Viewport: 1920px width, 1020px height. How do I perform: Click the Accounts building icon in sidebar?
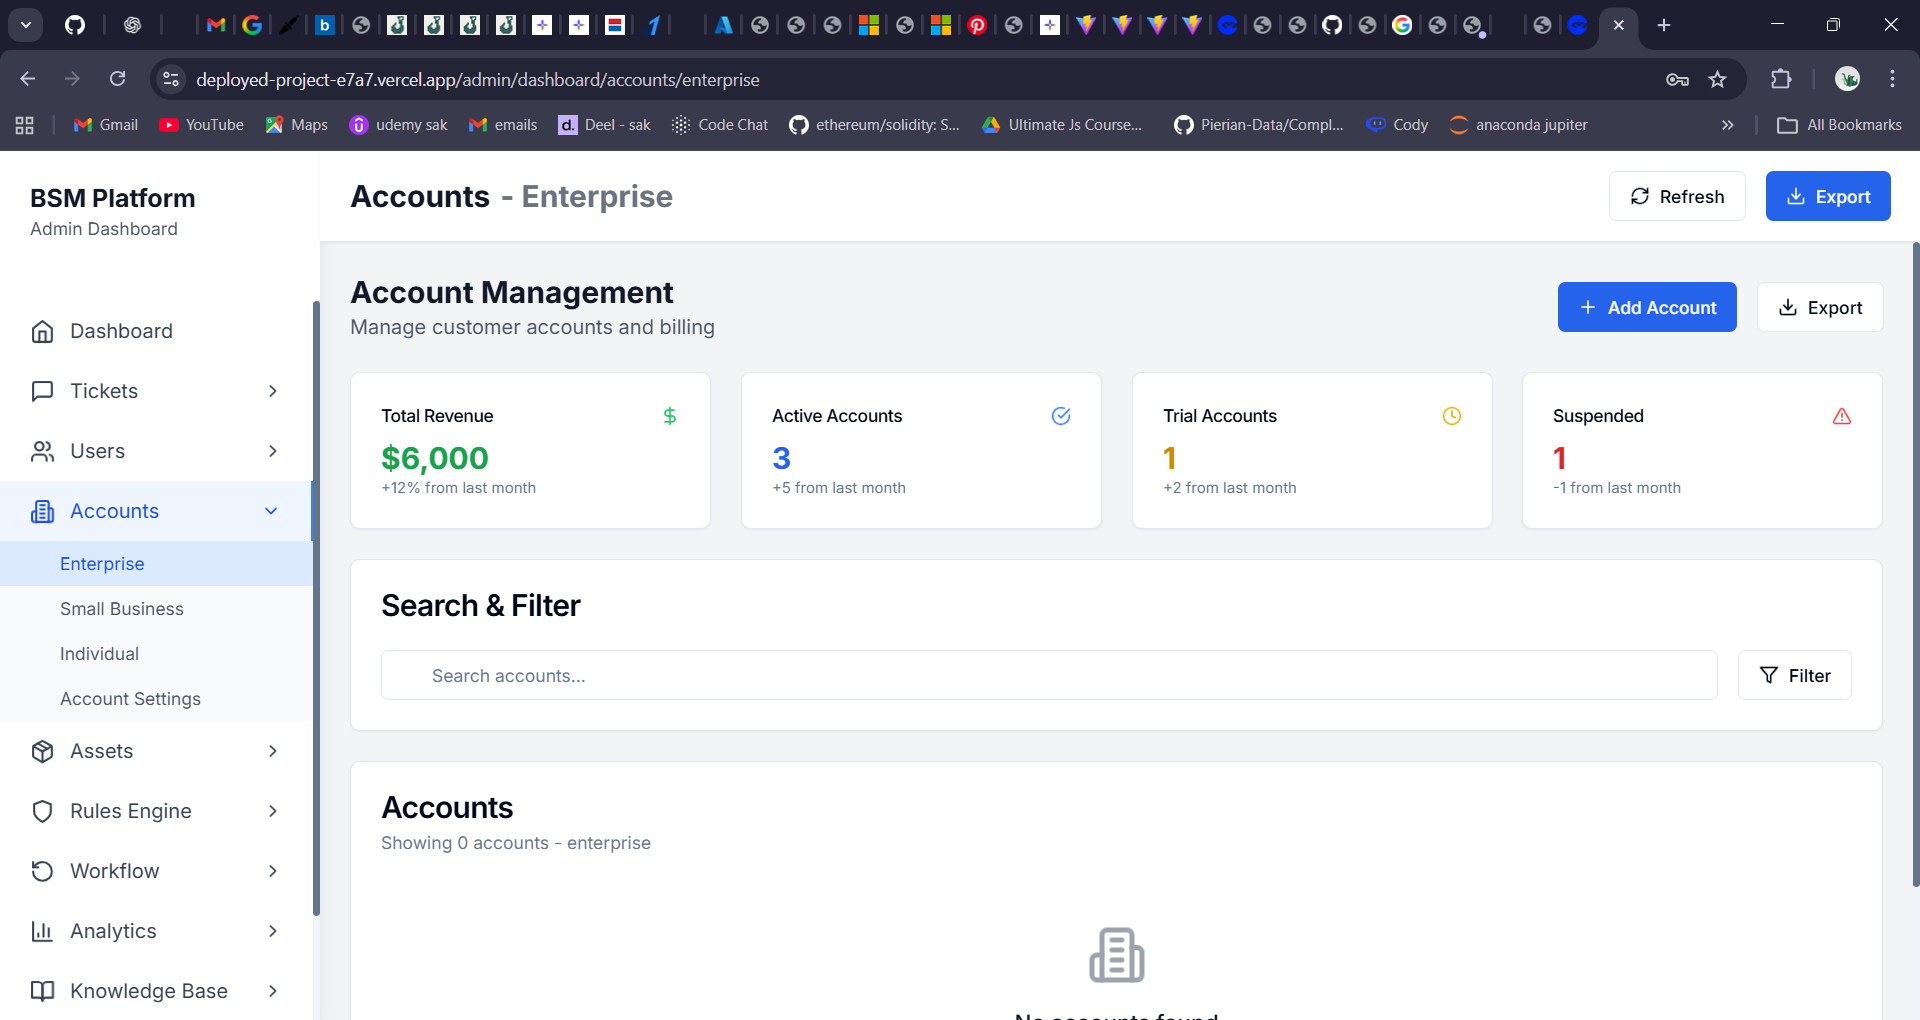[x=42, y=511]
